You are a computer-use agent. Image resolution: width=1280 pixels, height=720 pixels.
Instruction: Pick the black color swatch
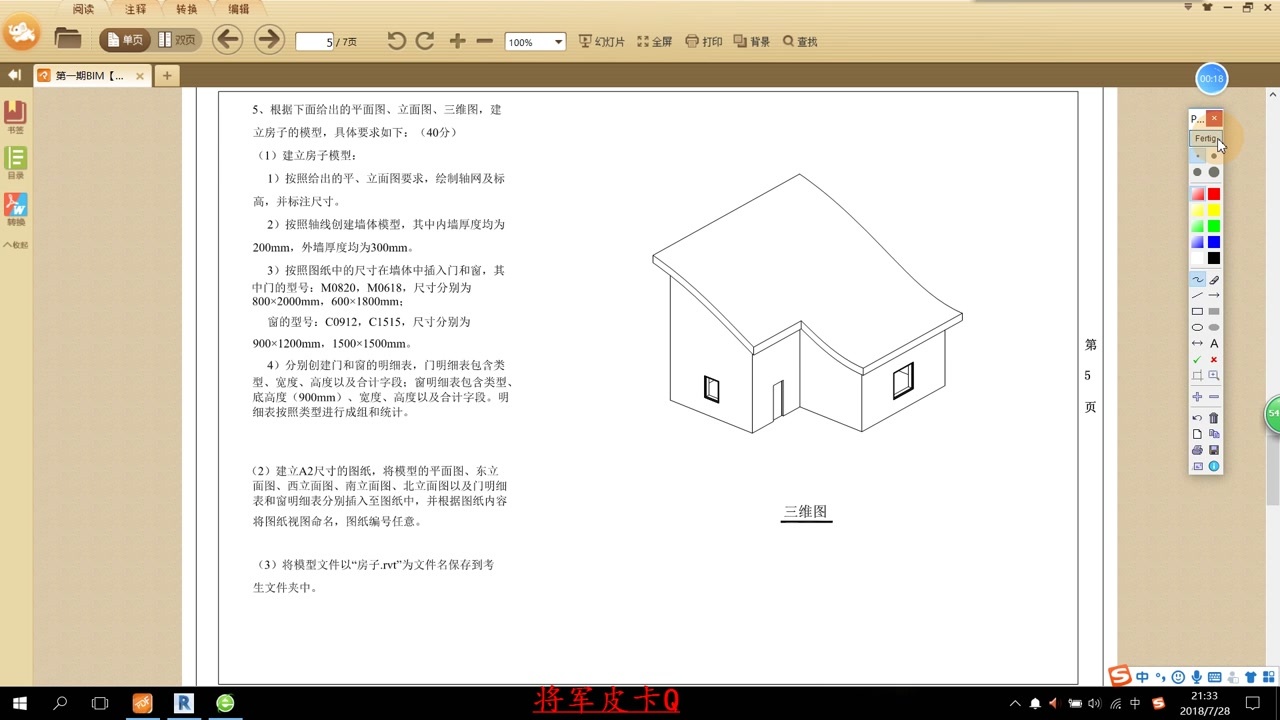[x=1214, y=258]
